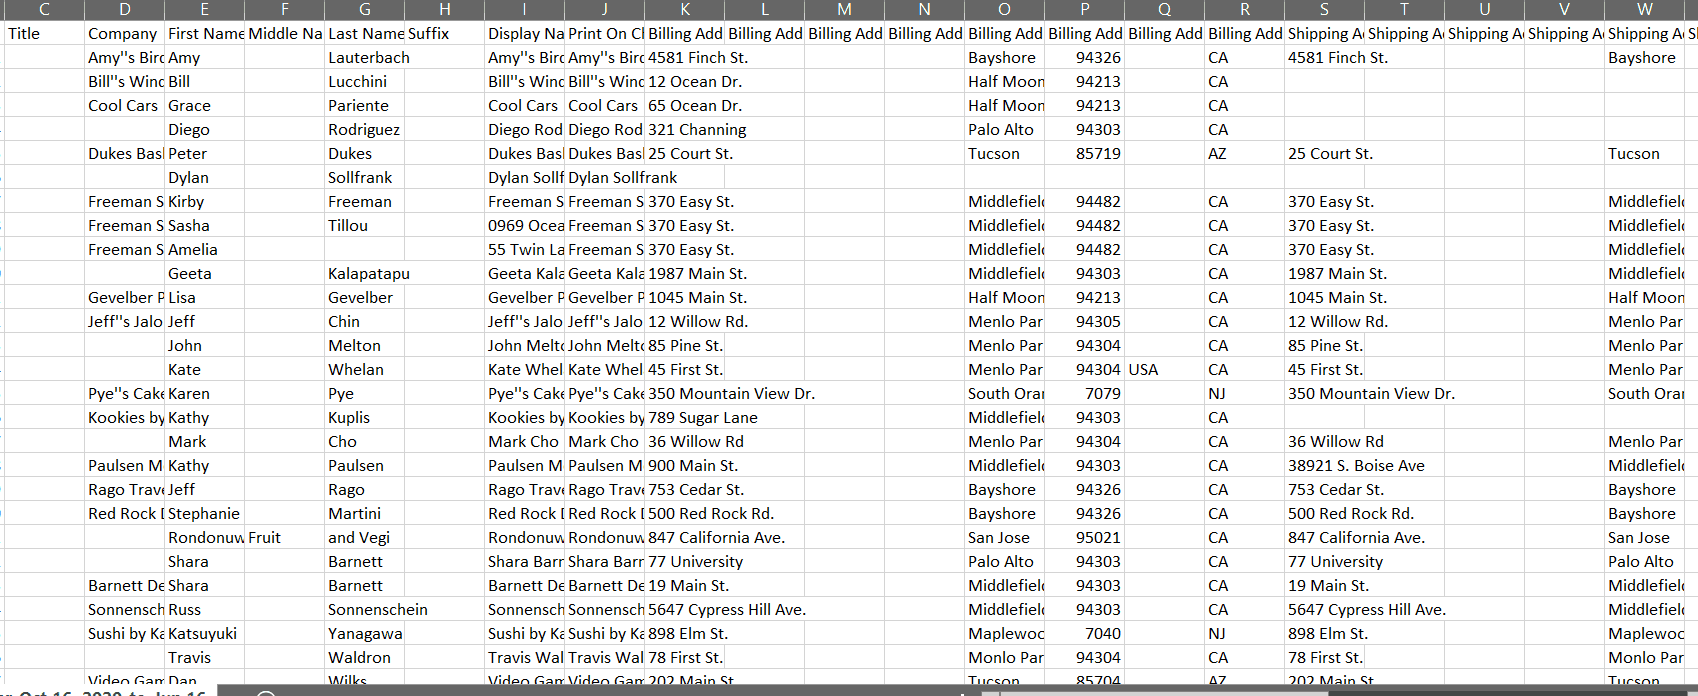Select the Melton last name cell
Viewport: 1698px width, 696px height.
pos(365,345)
